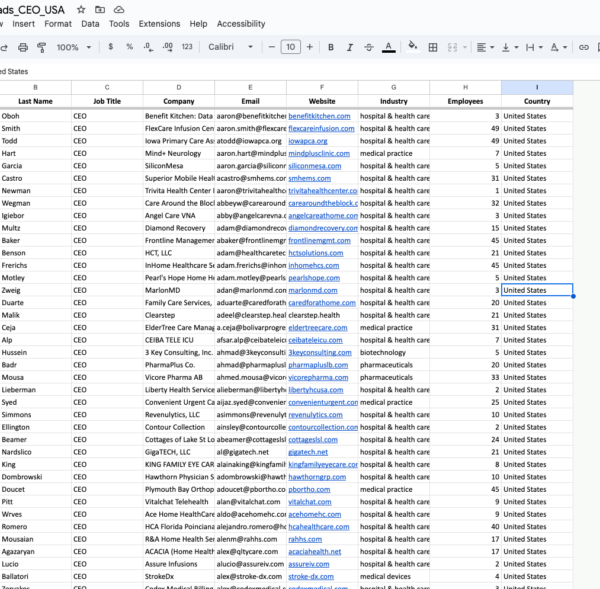Click the move to folder icon
This screenshot has width=600, height=589.
100,10
